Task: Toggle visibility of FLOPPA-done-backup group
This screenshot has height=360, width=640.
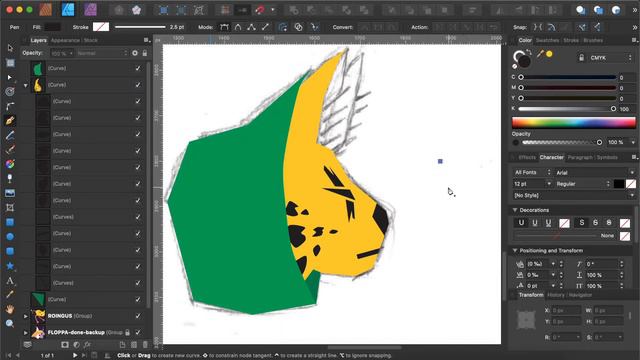Action: (138, 332)
